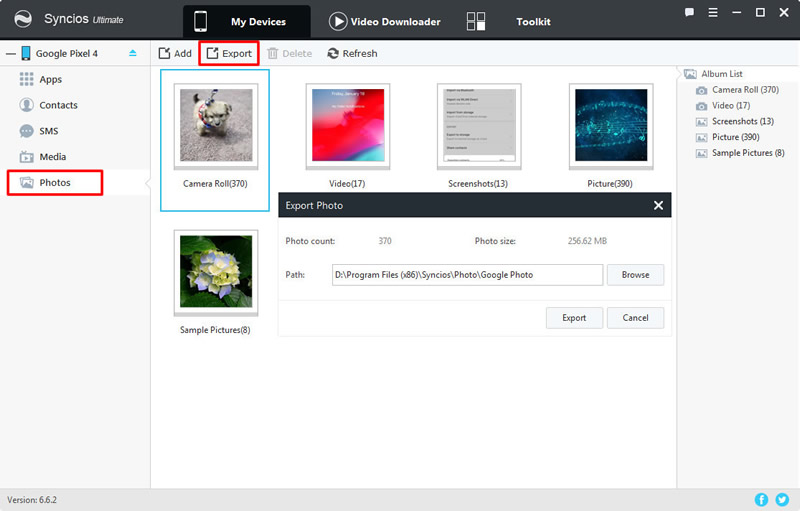Viewport: 800px width, 511px height.
Task: Choose Screenshots (13) in Album List
Action: (742, 121)
